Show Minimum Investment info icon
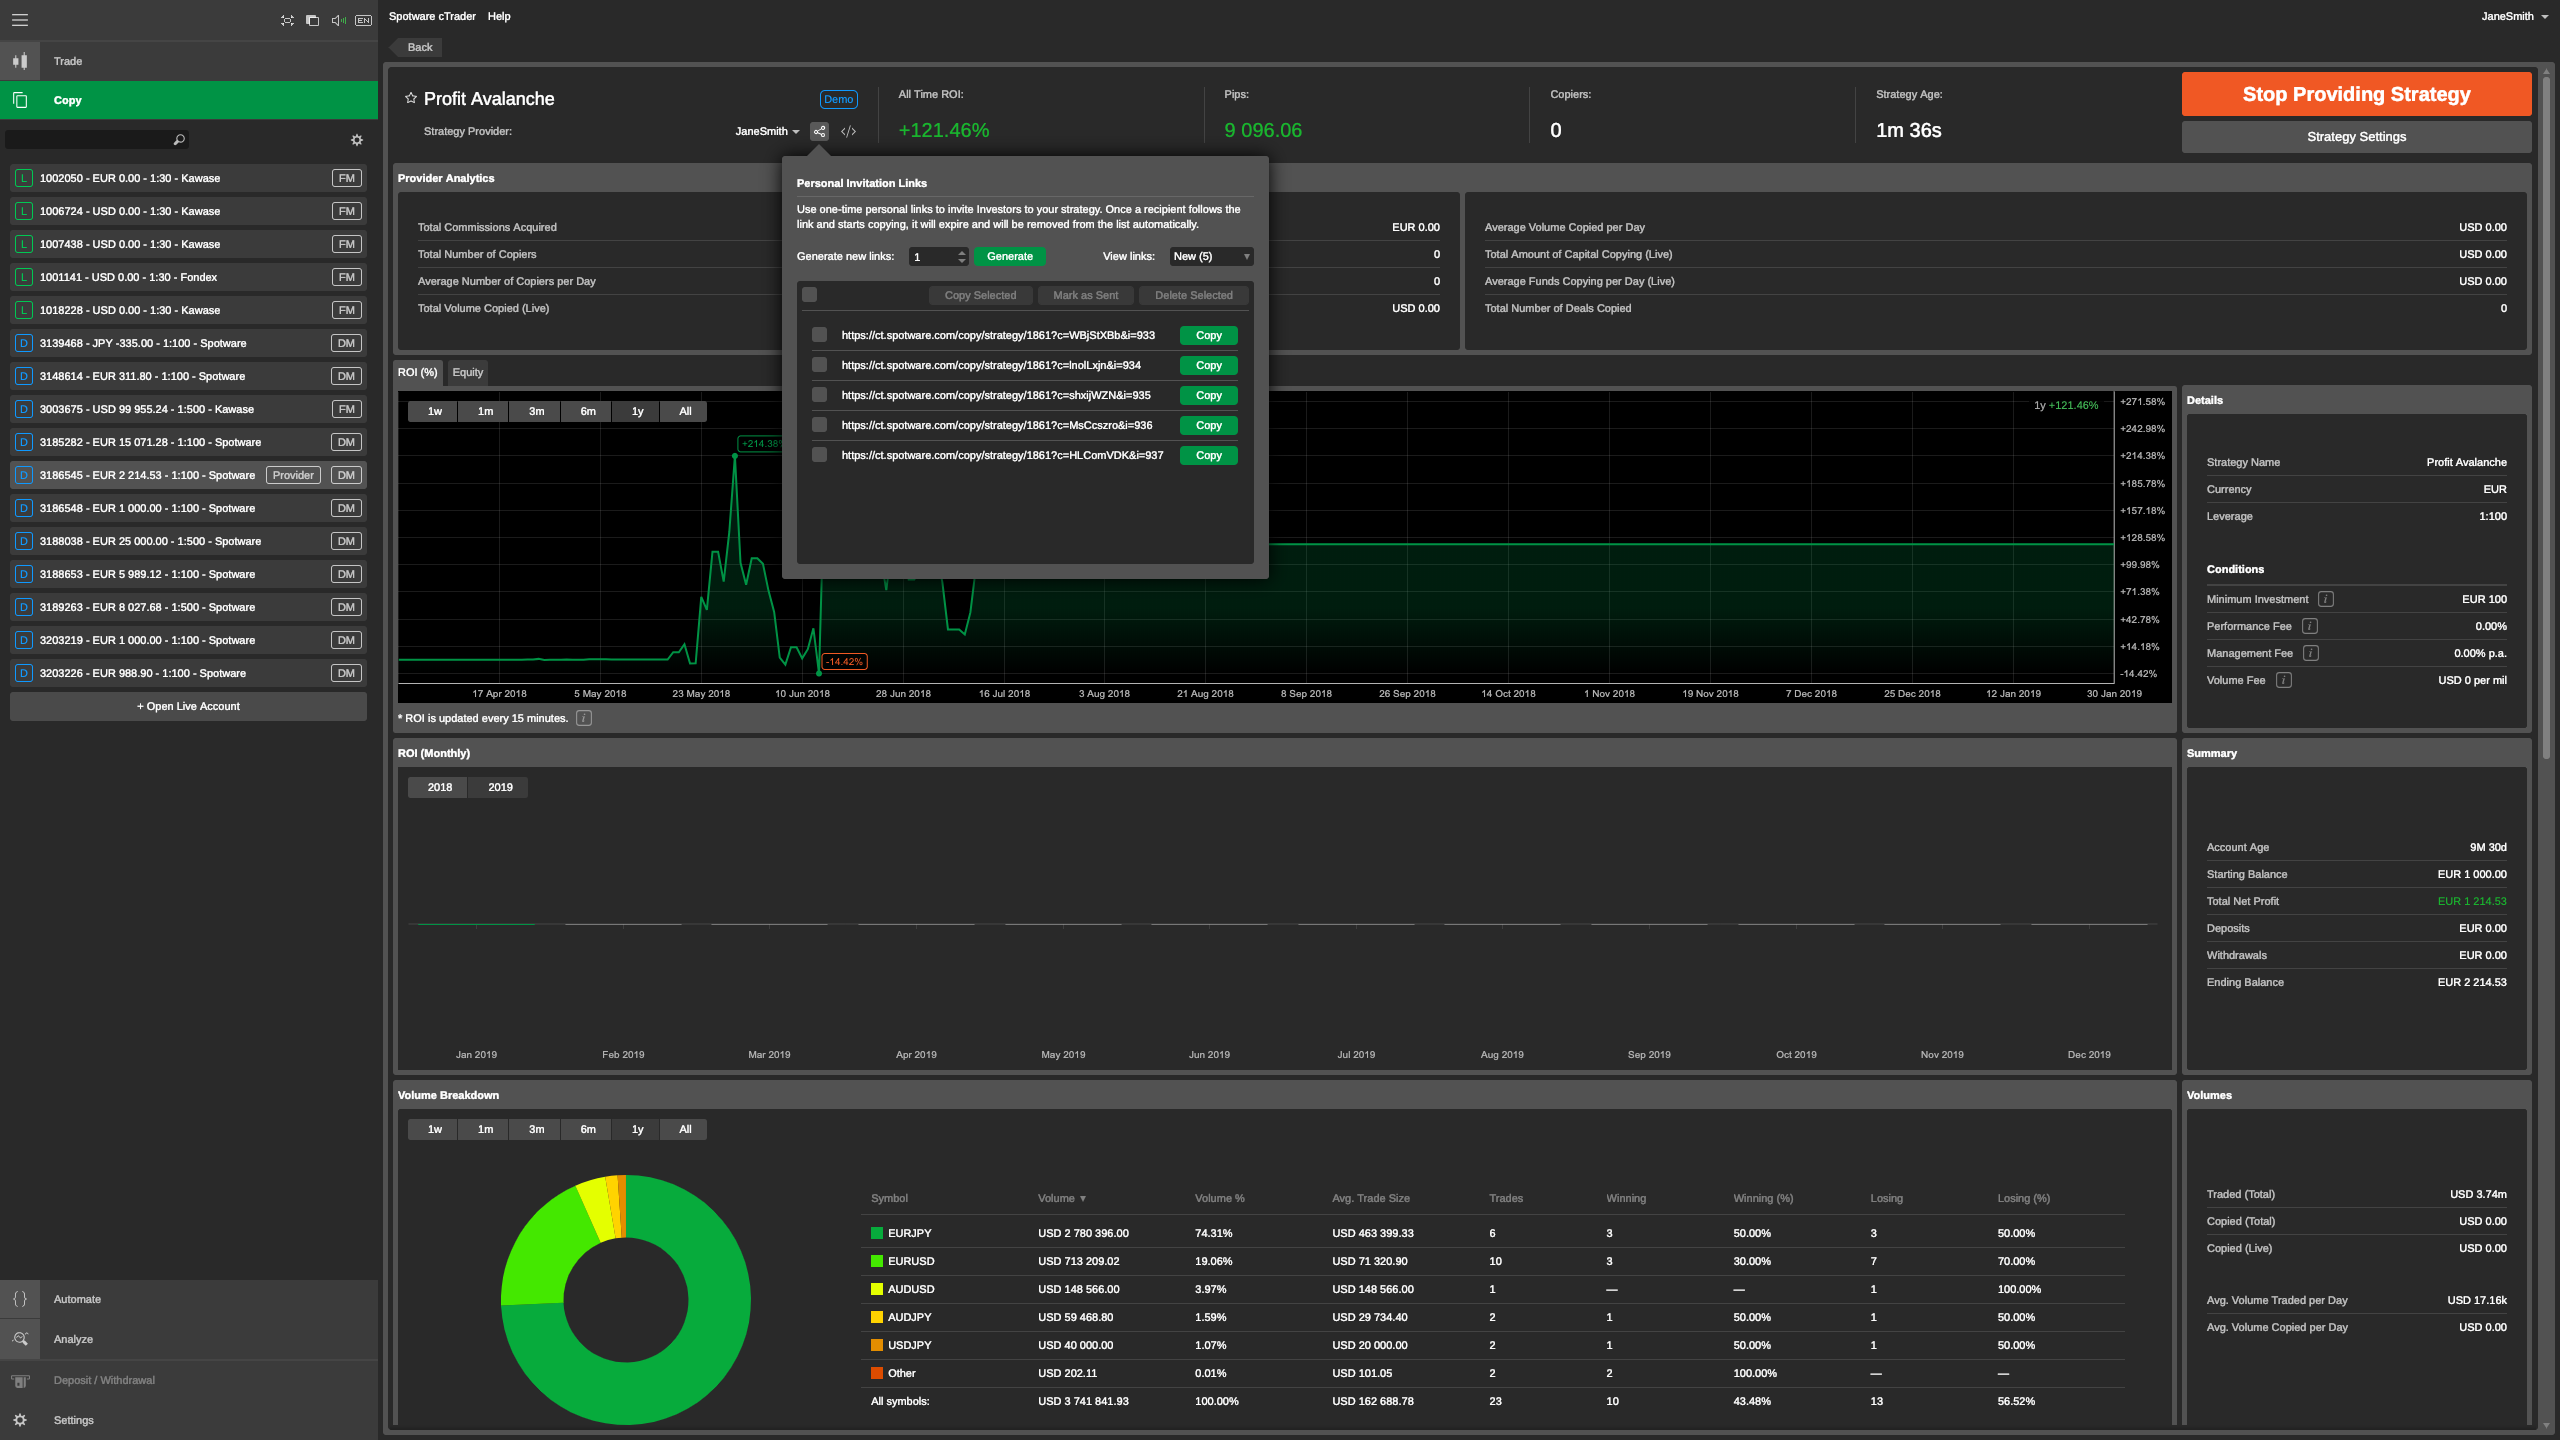Screen dimensions: 2560x1440 pos(2326,599)
